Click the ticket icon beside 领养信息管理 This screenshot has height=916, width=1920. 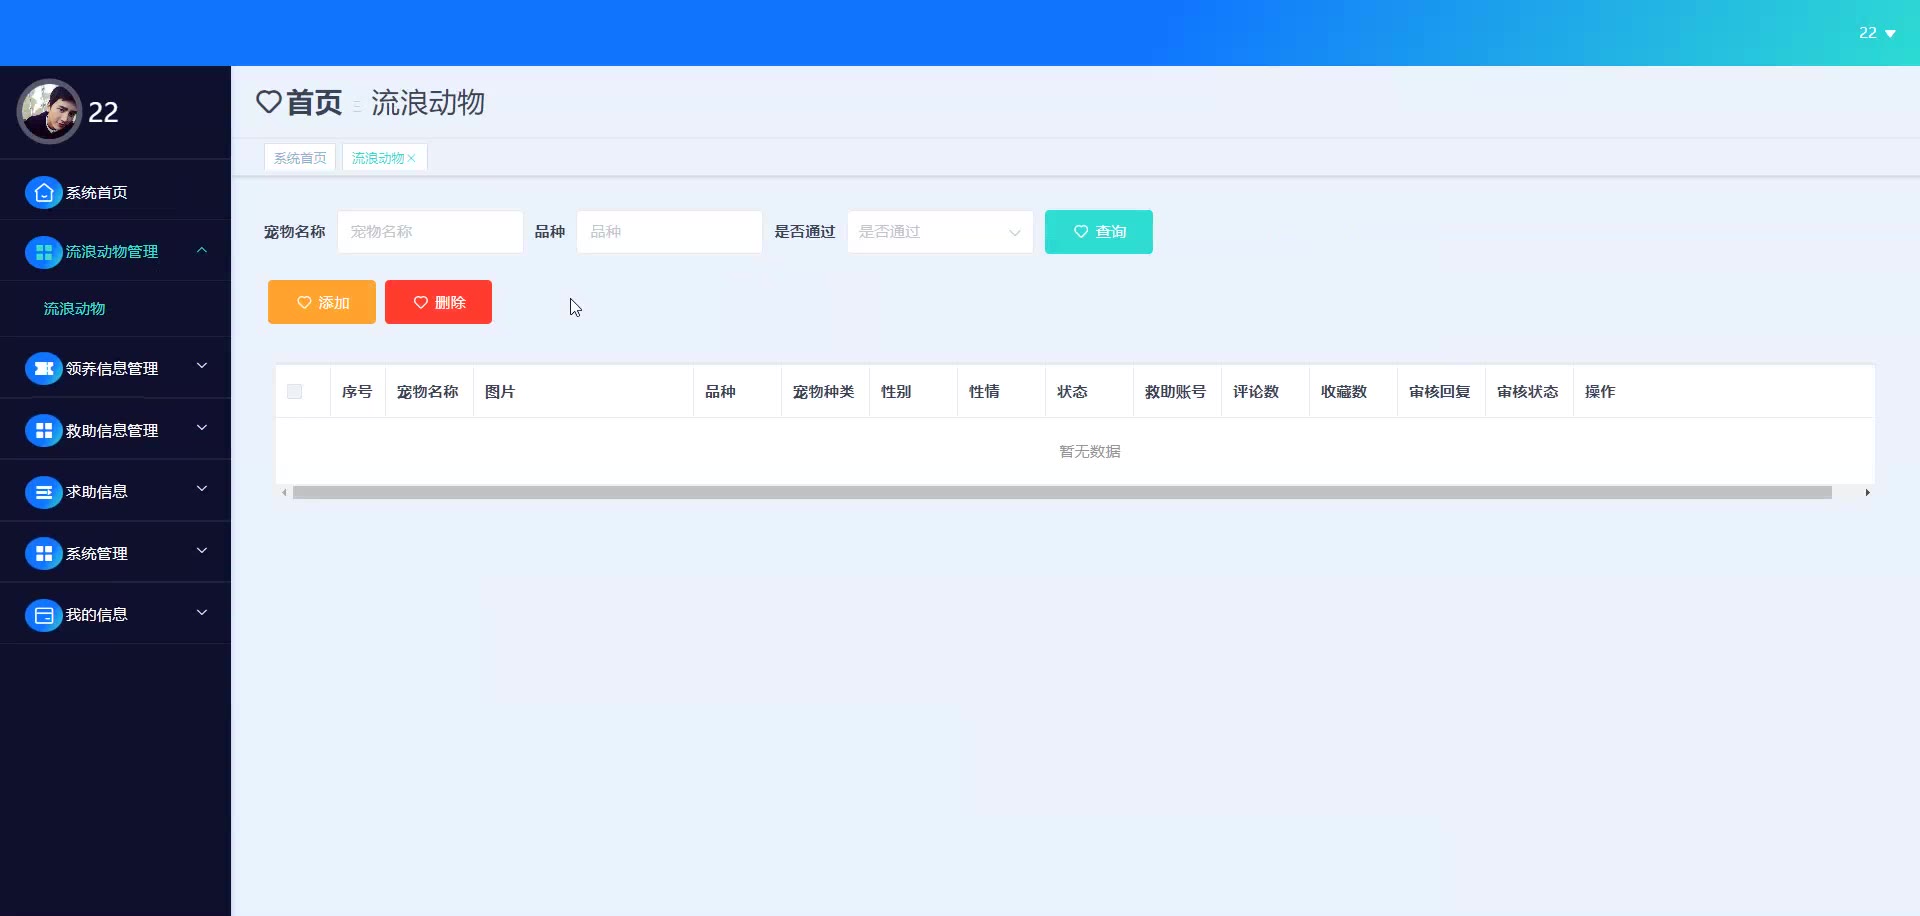pyautogui.click(x=43, y=369)
